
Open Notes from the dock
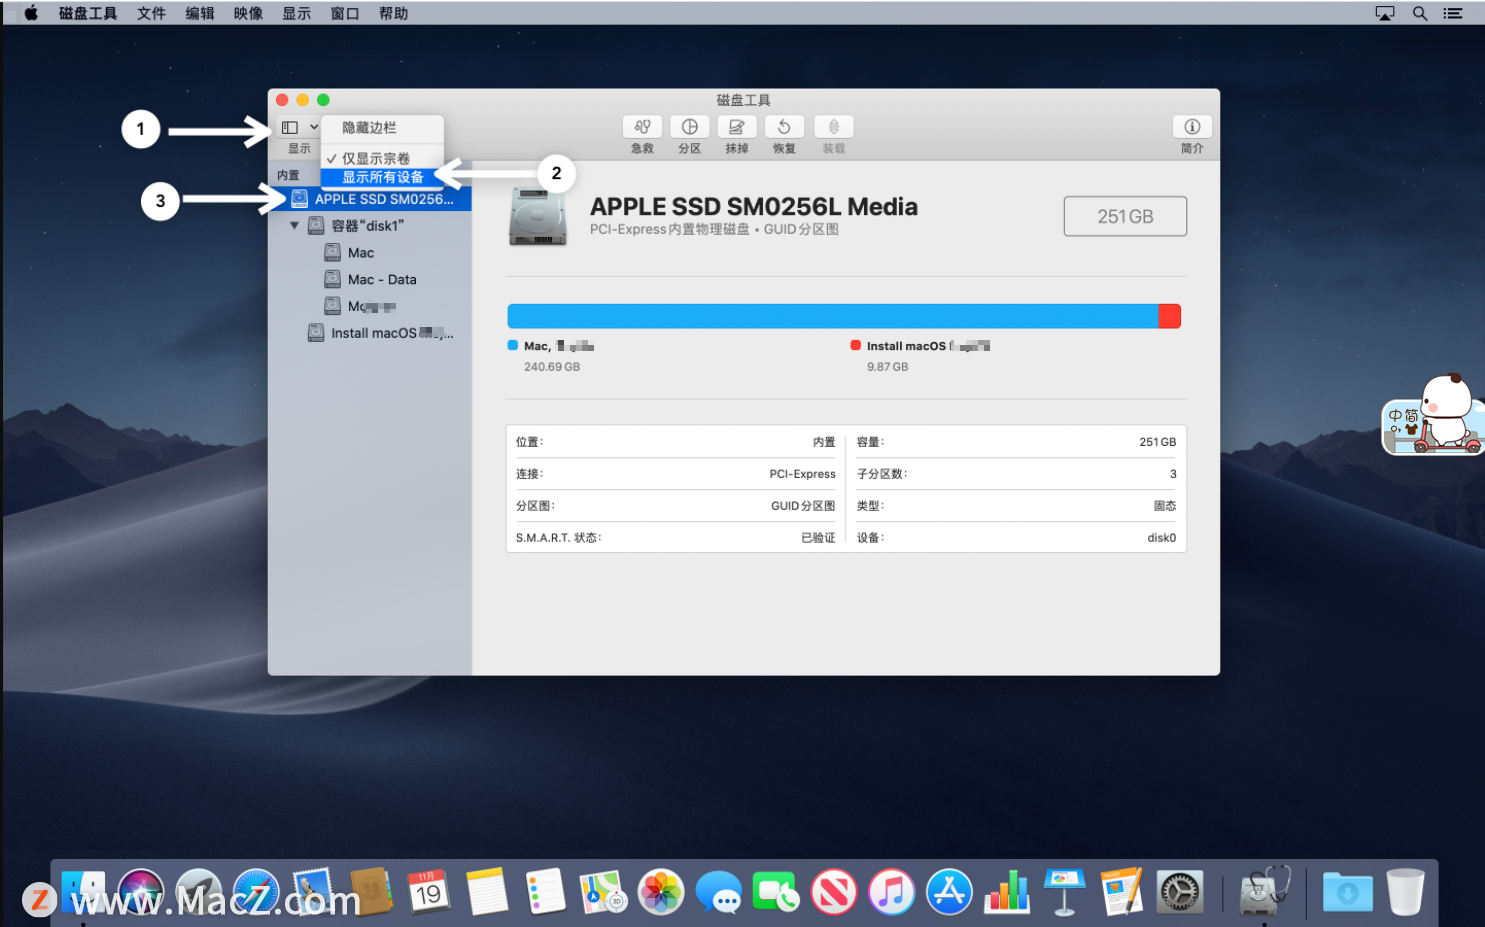[x=487, y=891]
